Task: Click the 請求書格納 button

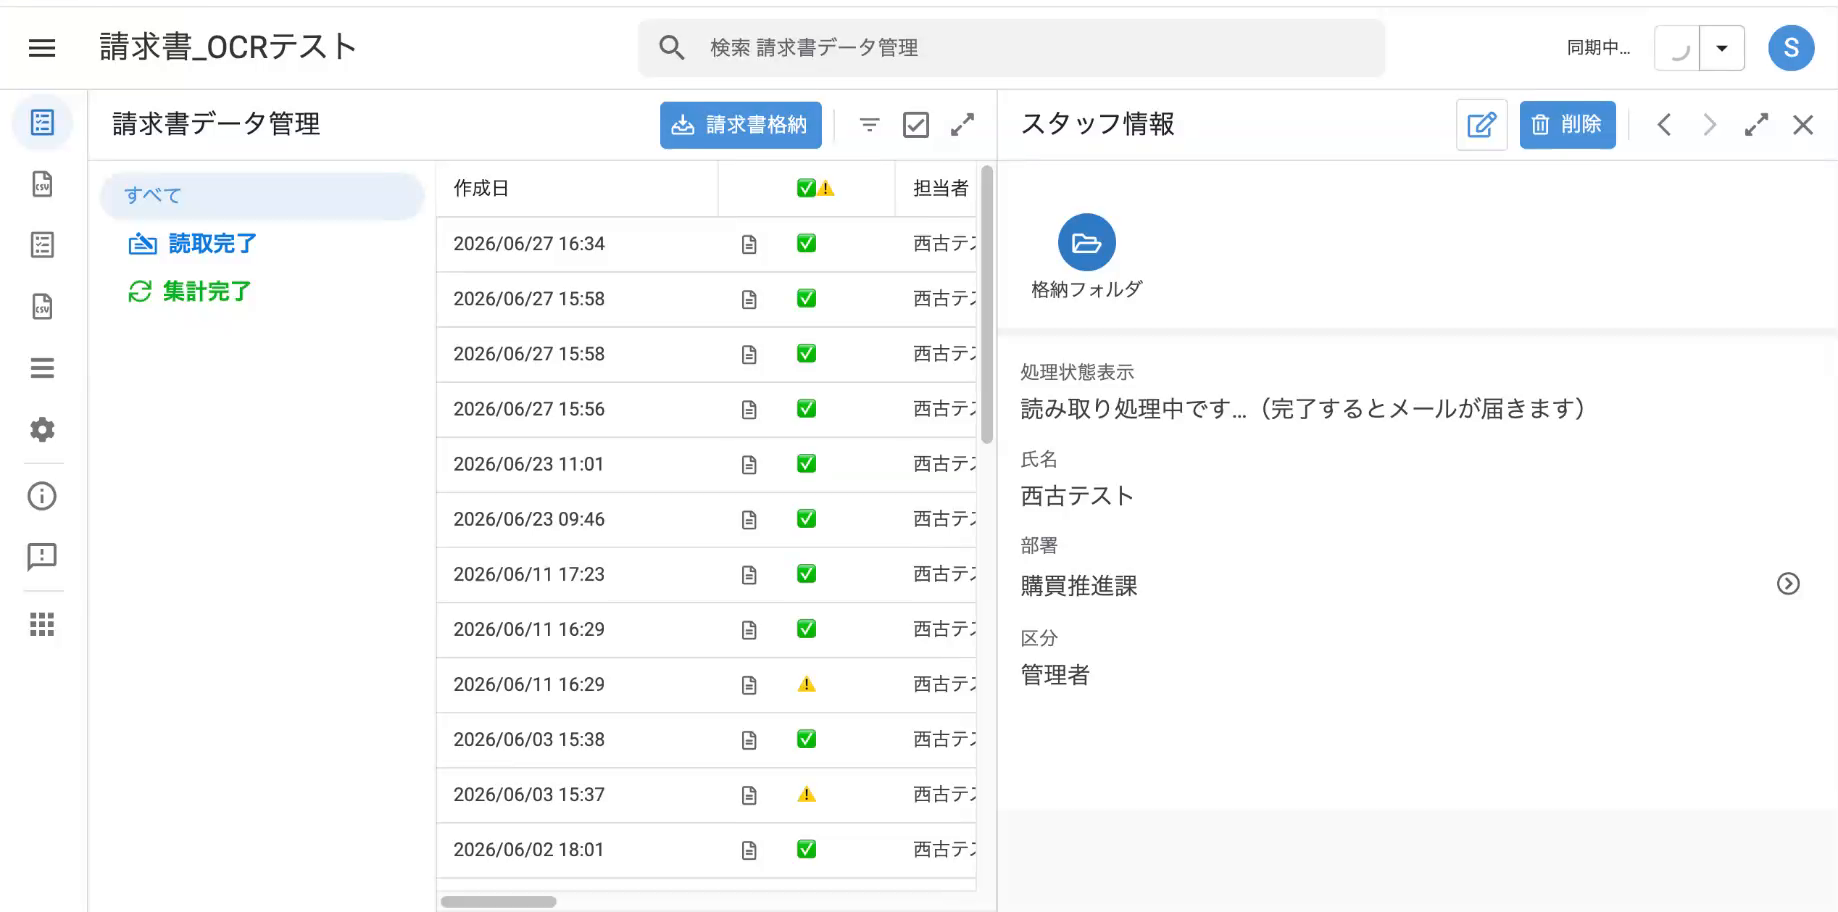Action: click(x=740, y=125)
